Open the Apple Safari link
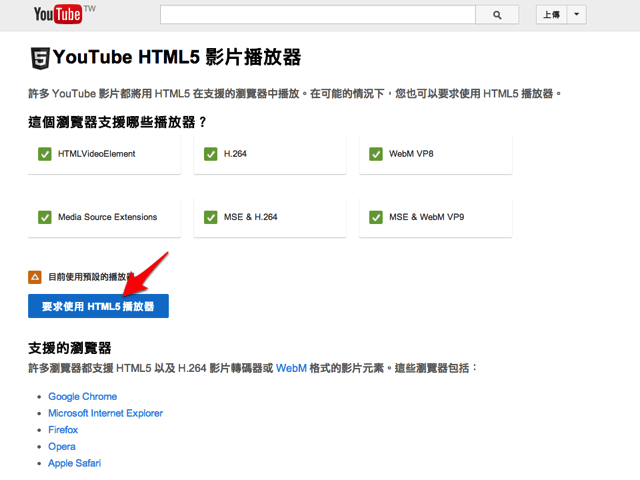640x480 pixels. 74,463
